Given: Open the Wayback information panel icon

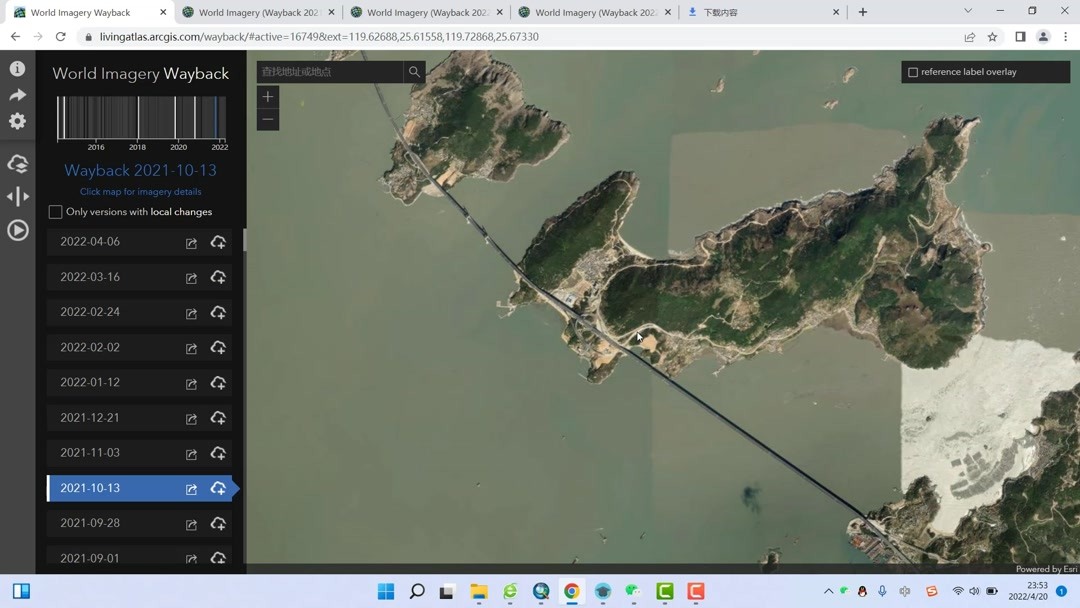Looking at the screenshot, I should click(17, 68).
